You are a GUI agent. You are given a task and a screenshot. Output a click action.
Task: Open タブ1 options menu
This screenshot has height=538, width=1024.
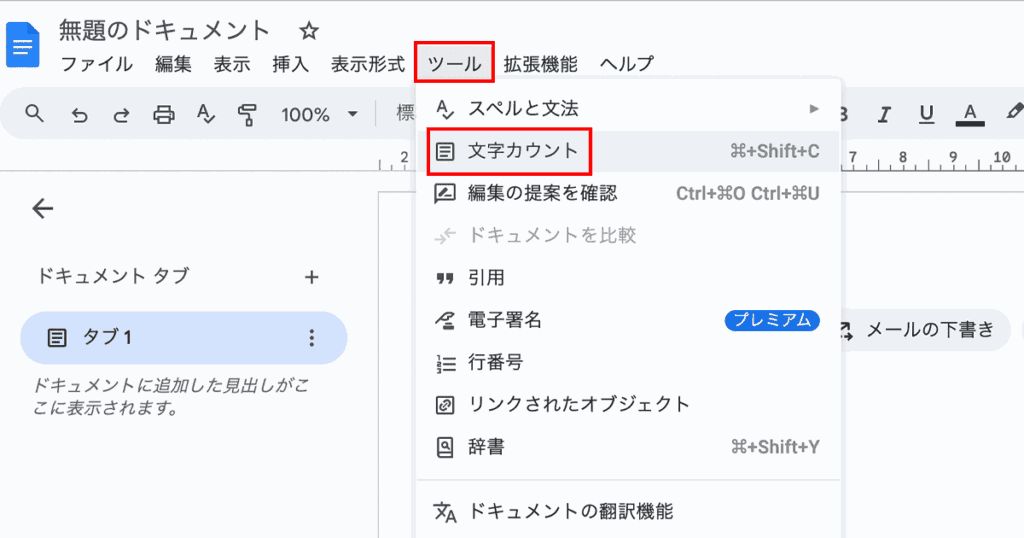pyautogui.click(x=311, y=338)
